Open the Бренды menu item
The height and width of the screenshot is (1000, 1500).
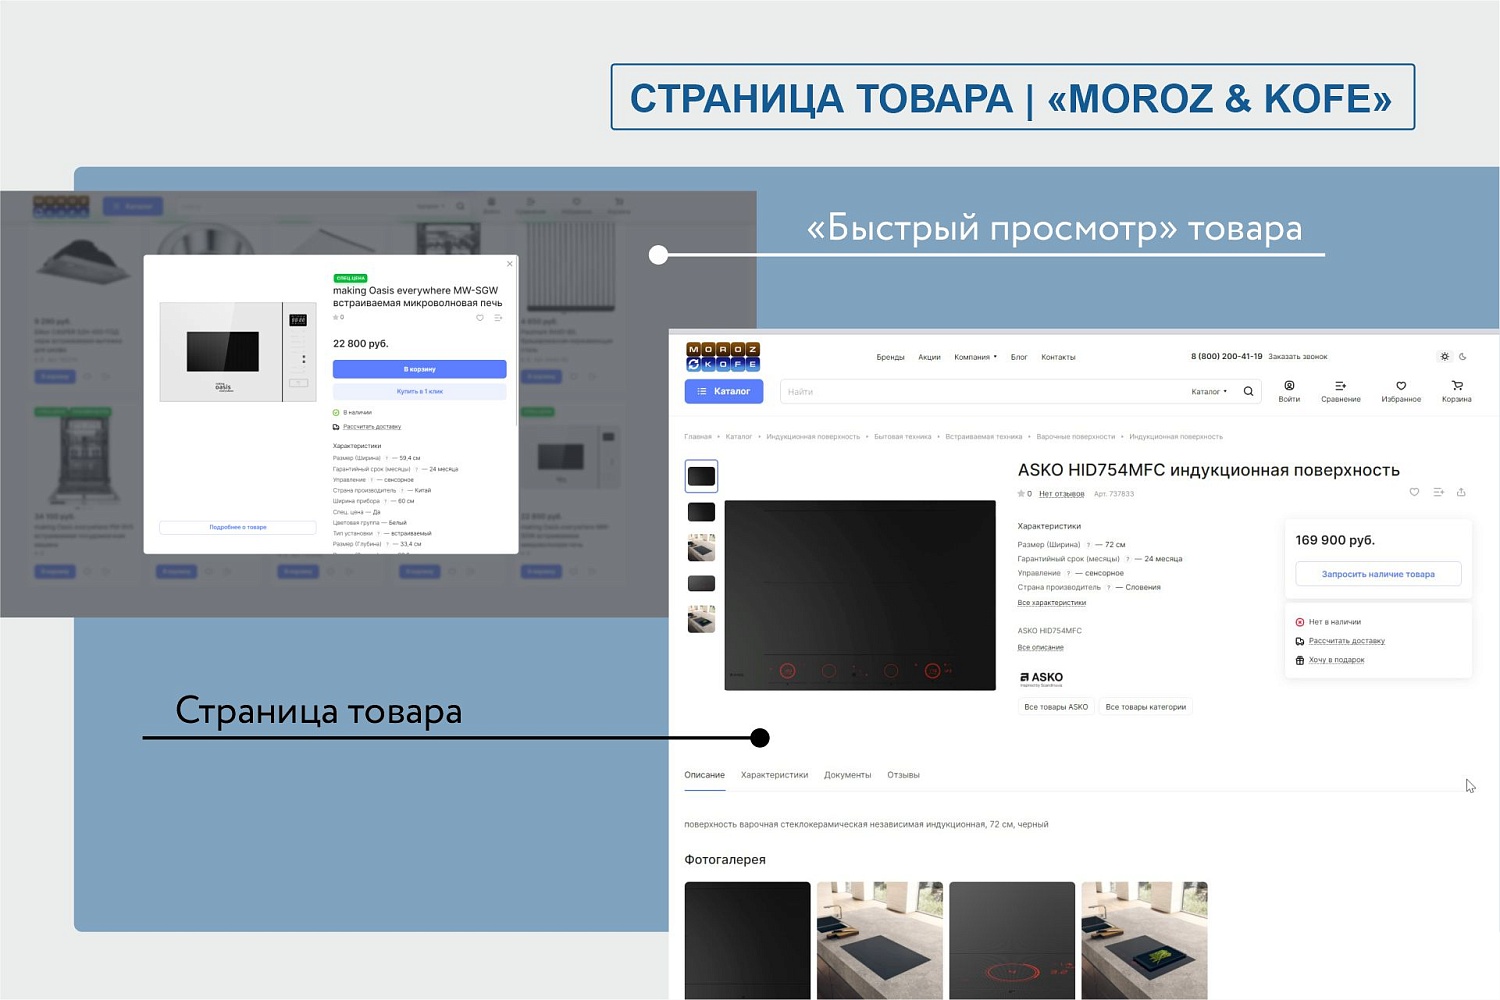coord(890,357)
